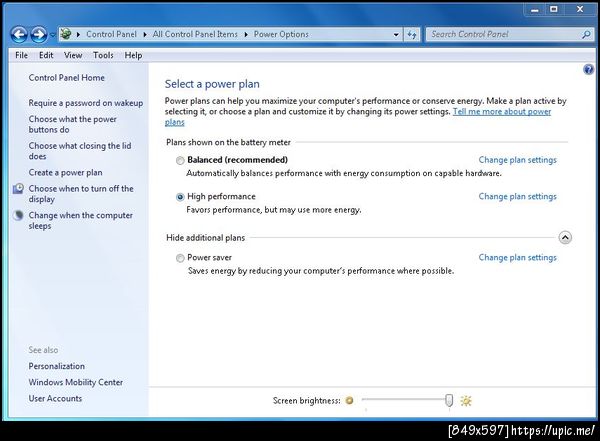
Task: Open recent pages dropdown beside Forward arrow
Action: tap(53, 35)
